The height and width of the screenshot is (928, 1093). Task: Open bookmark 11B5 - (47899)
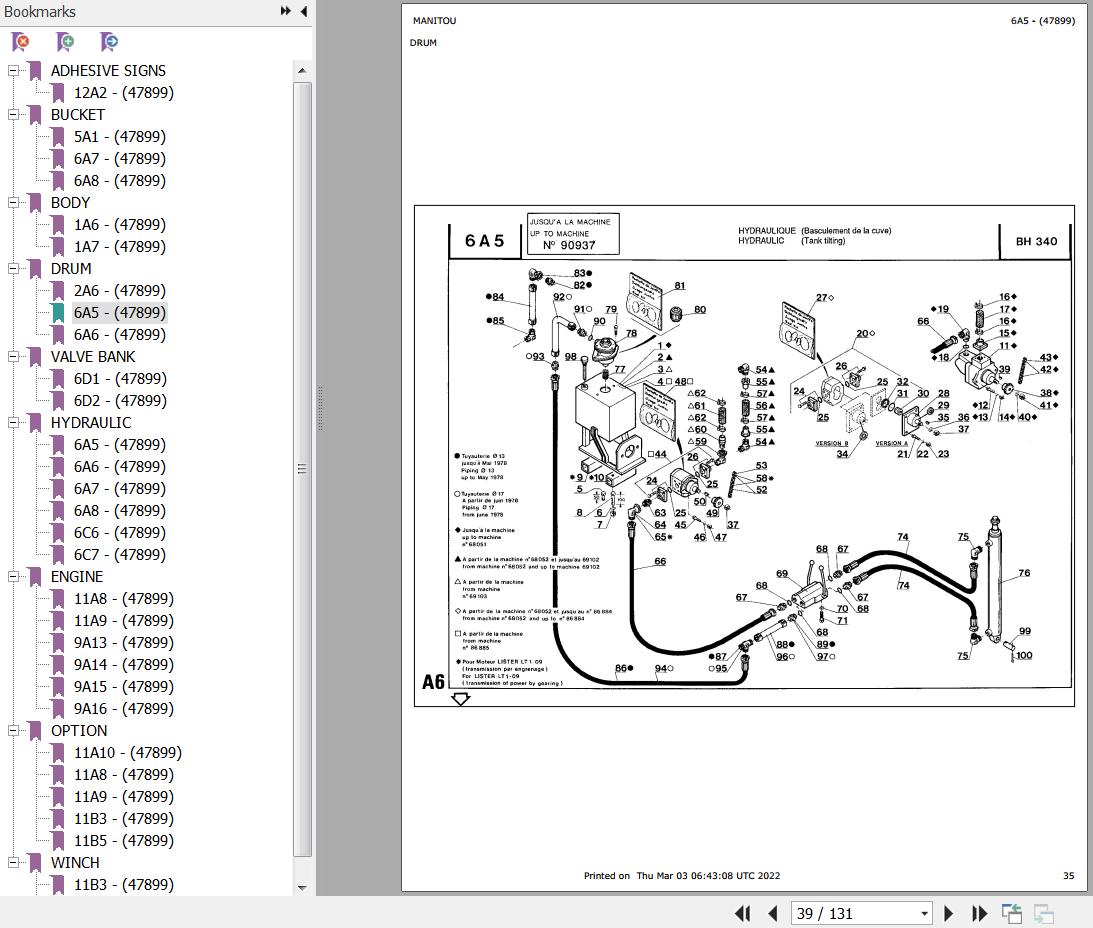click(123, 841)
